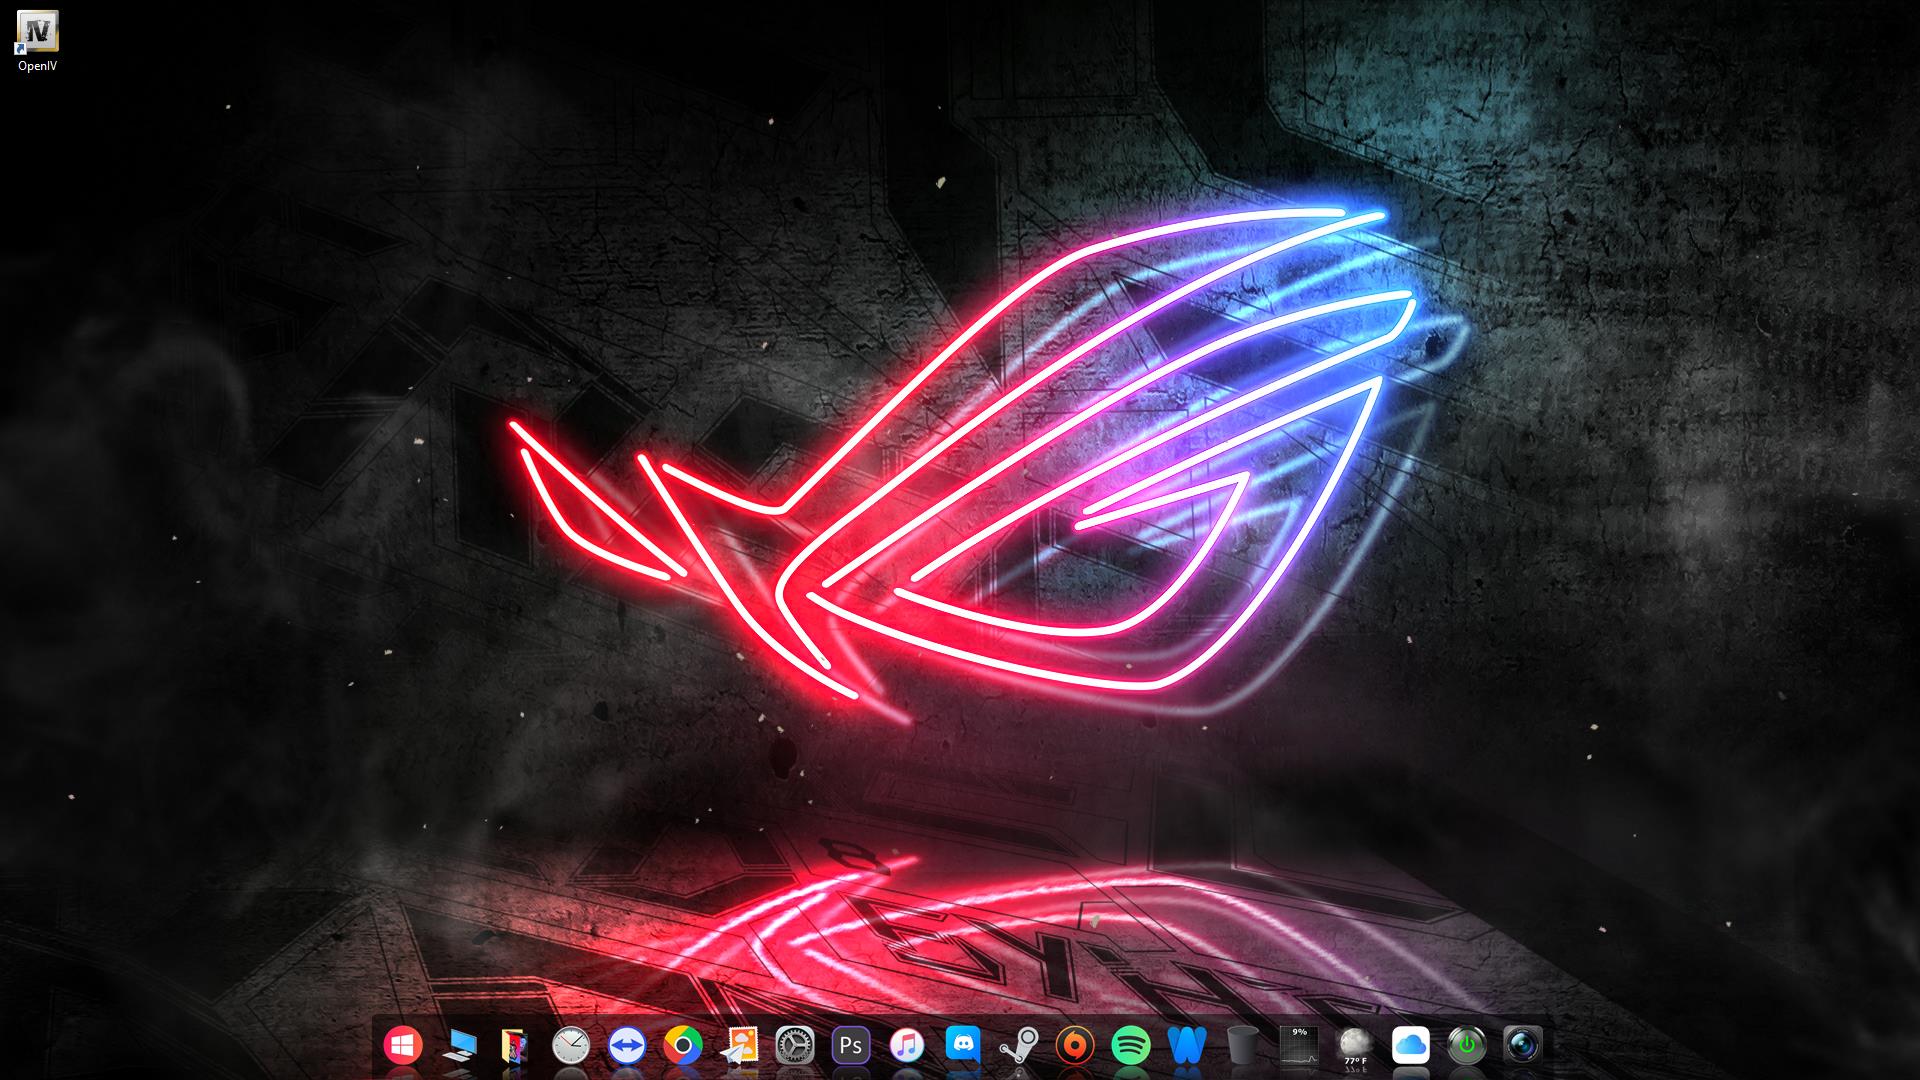This screenshot has height=1080, width=1920.
Task: Click the analog clock dock icon
Action: click(x=571, y=1046)
